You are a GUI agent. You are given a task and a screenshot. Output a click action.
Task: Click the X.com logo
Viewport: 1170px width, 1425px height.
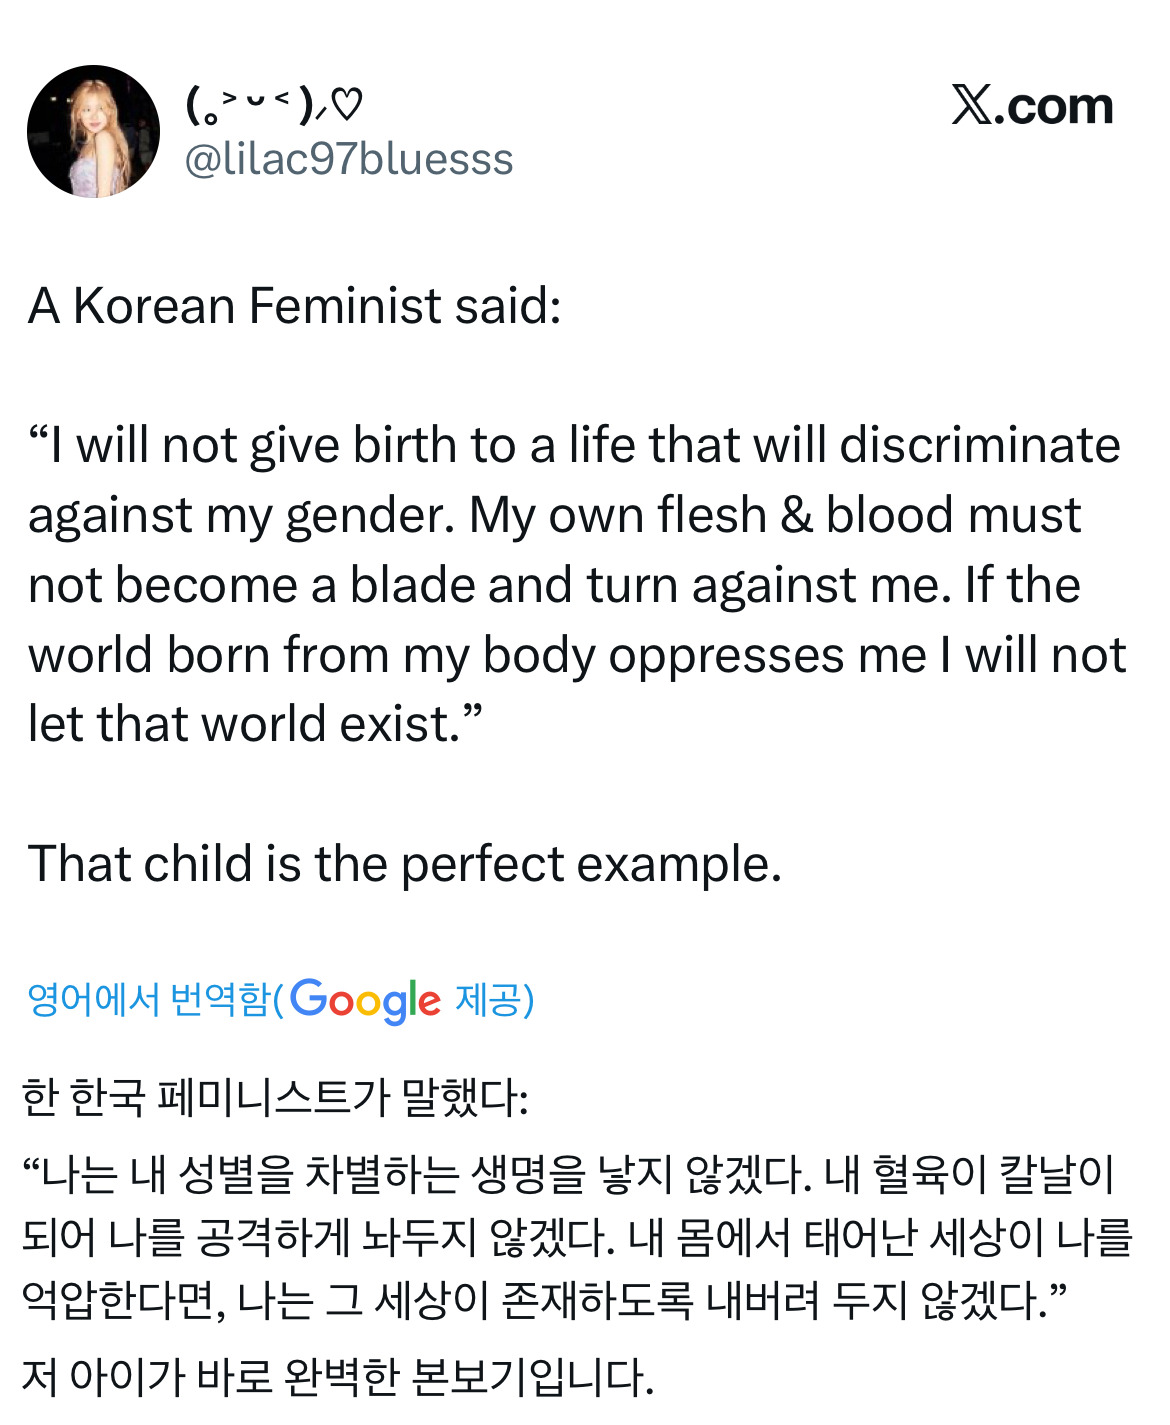pos(1032,105)
